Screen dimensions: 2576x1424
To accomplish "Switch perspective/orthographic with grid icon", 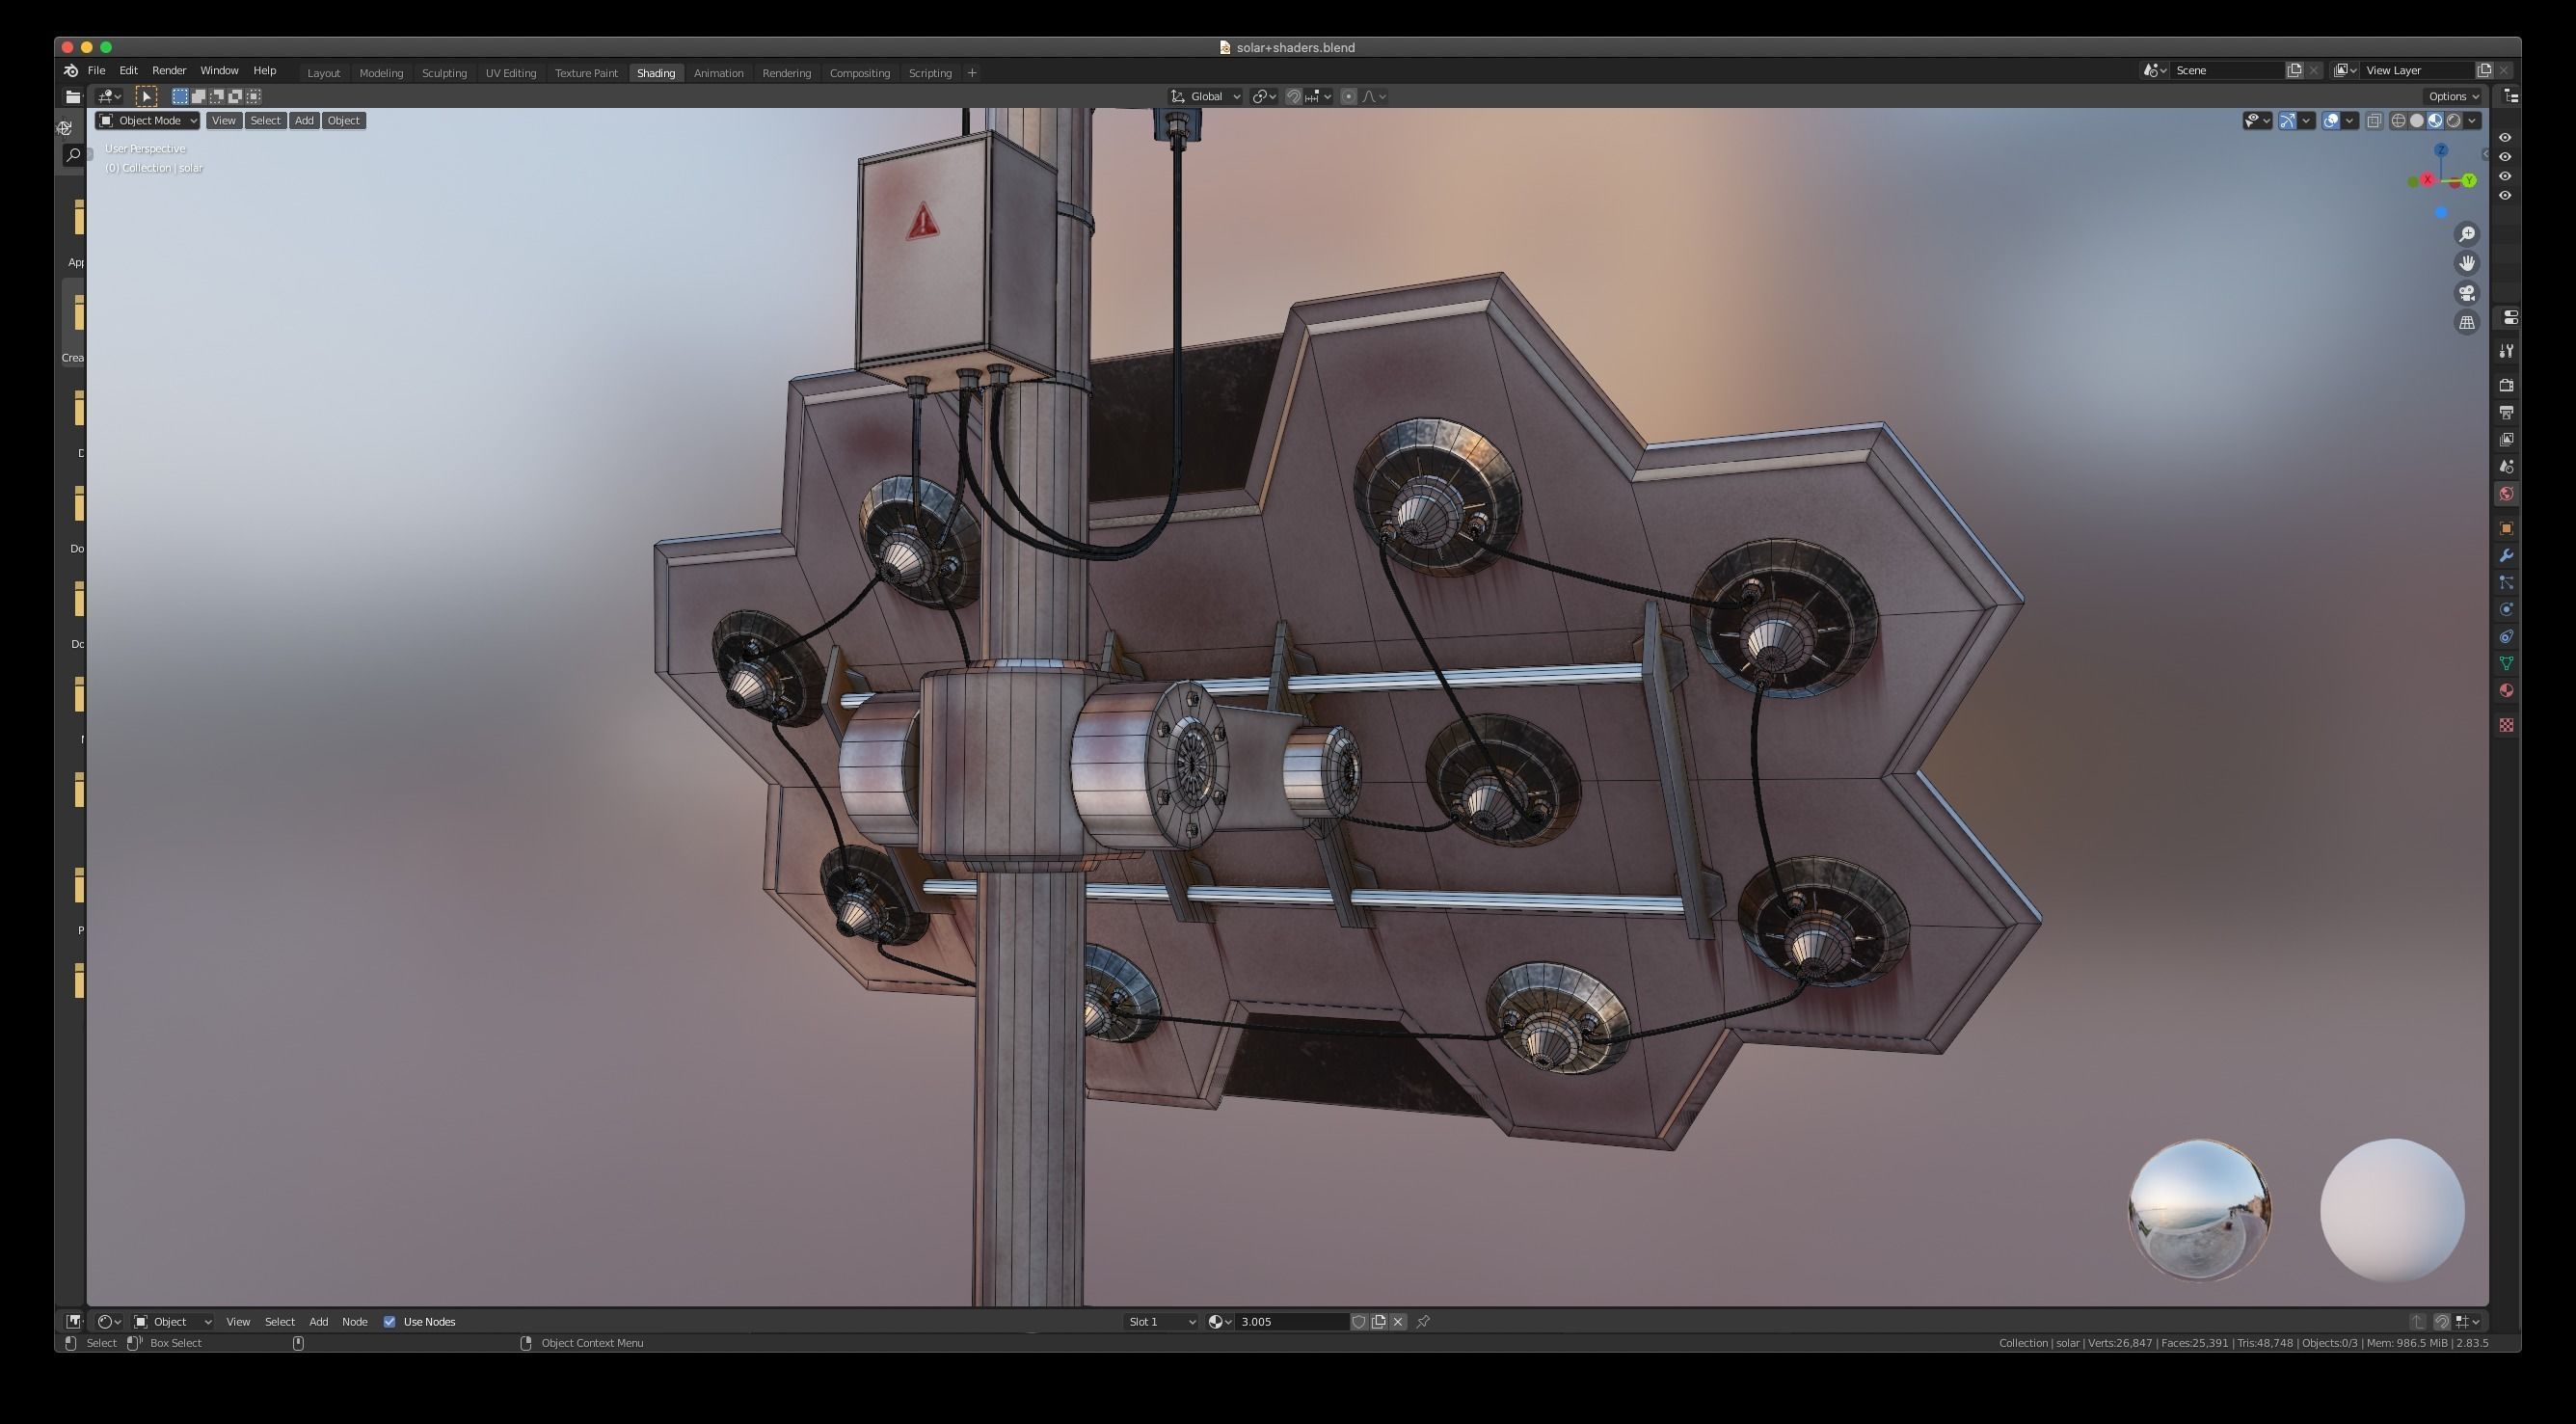I will [x=2467, y=322].
